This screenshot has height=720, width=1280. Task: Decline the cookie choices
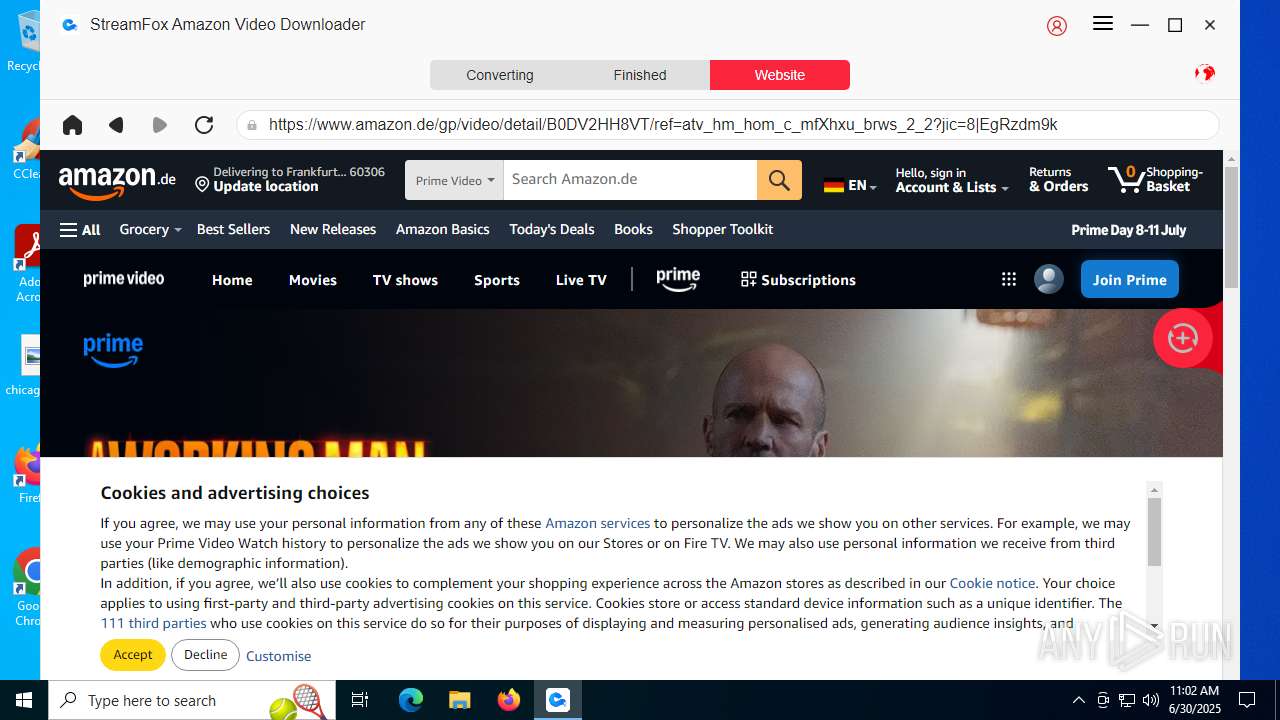(x=205, y=655)
